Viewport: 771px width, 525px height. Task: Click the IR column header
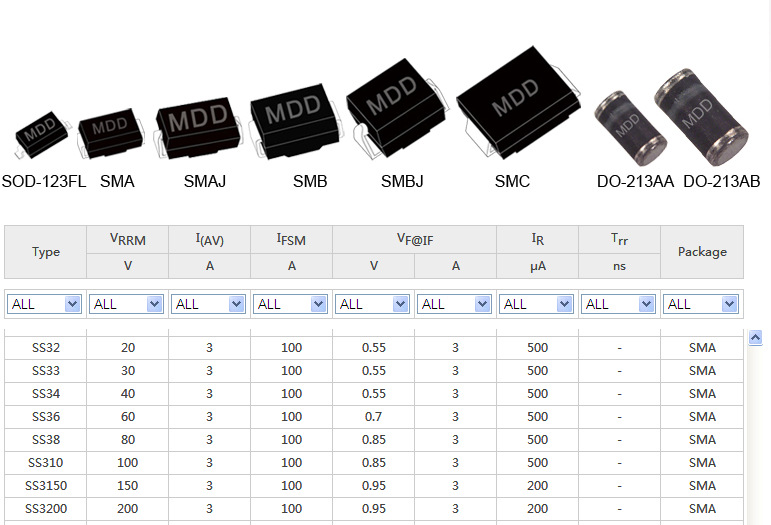pos(537,240)
